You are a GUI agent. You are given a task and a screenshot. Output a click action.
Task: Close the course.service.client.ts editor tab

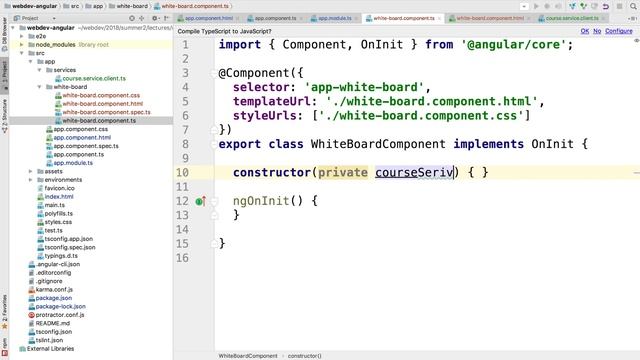pos(603,18)
